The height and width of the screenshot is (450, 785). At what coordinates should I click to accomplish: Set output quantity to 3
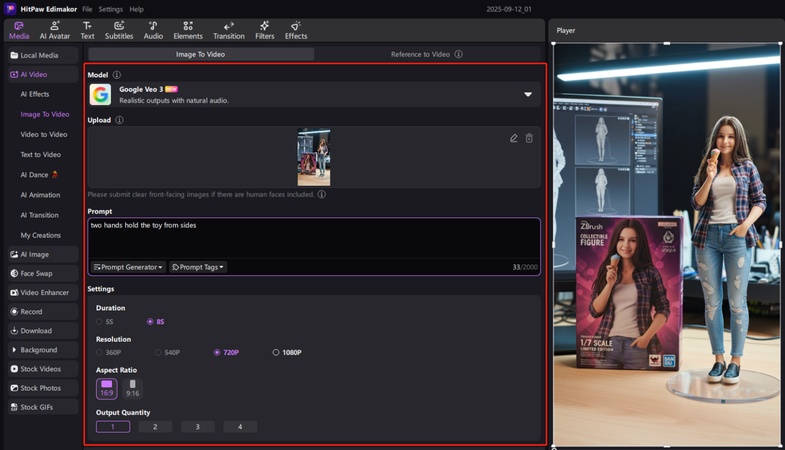pyautogui.click(x=198, y=426)
